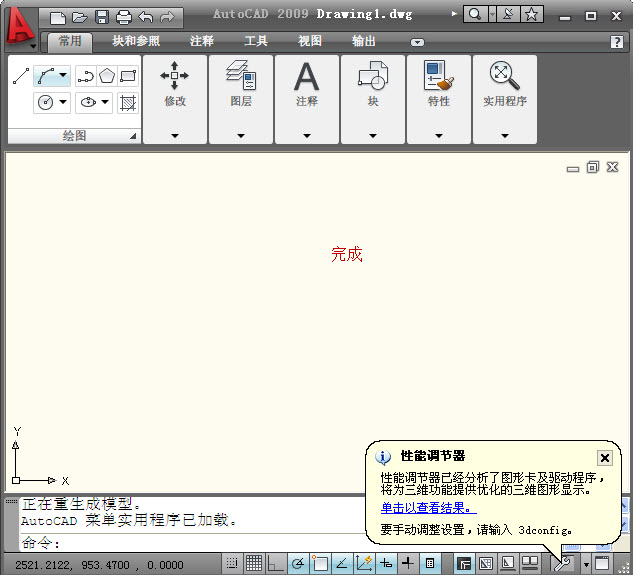The image size is (633, 575).
Task: Click the Annotation panel 'A' text icon
Action: click(x=306, y=76)
